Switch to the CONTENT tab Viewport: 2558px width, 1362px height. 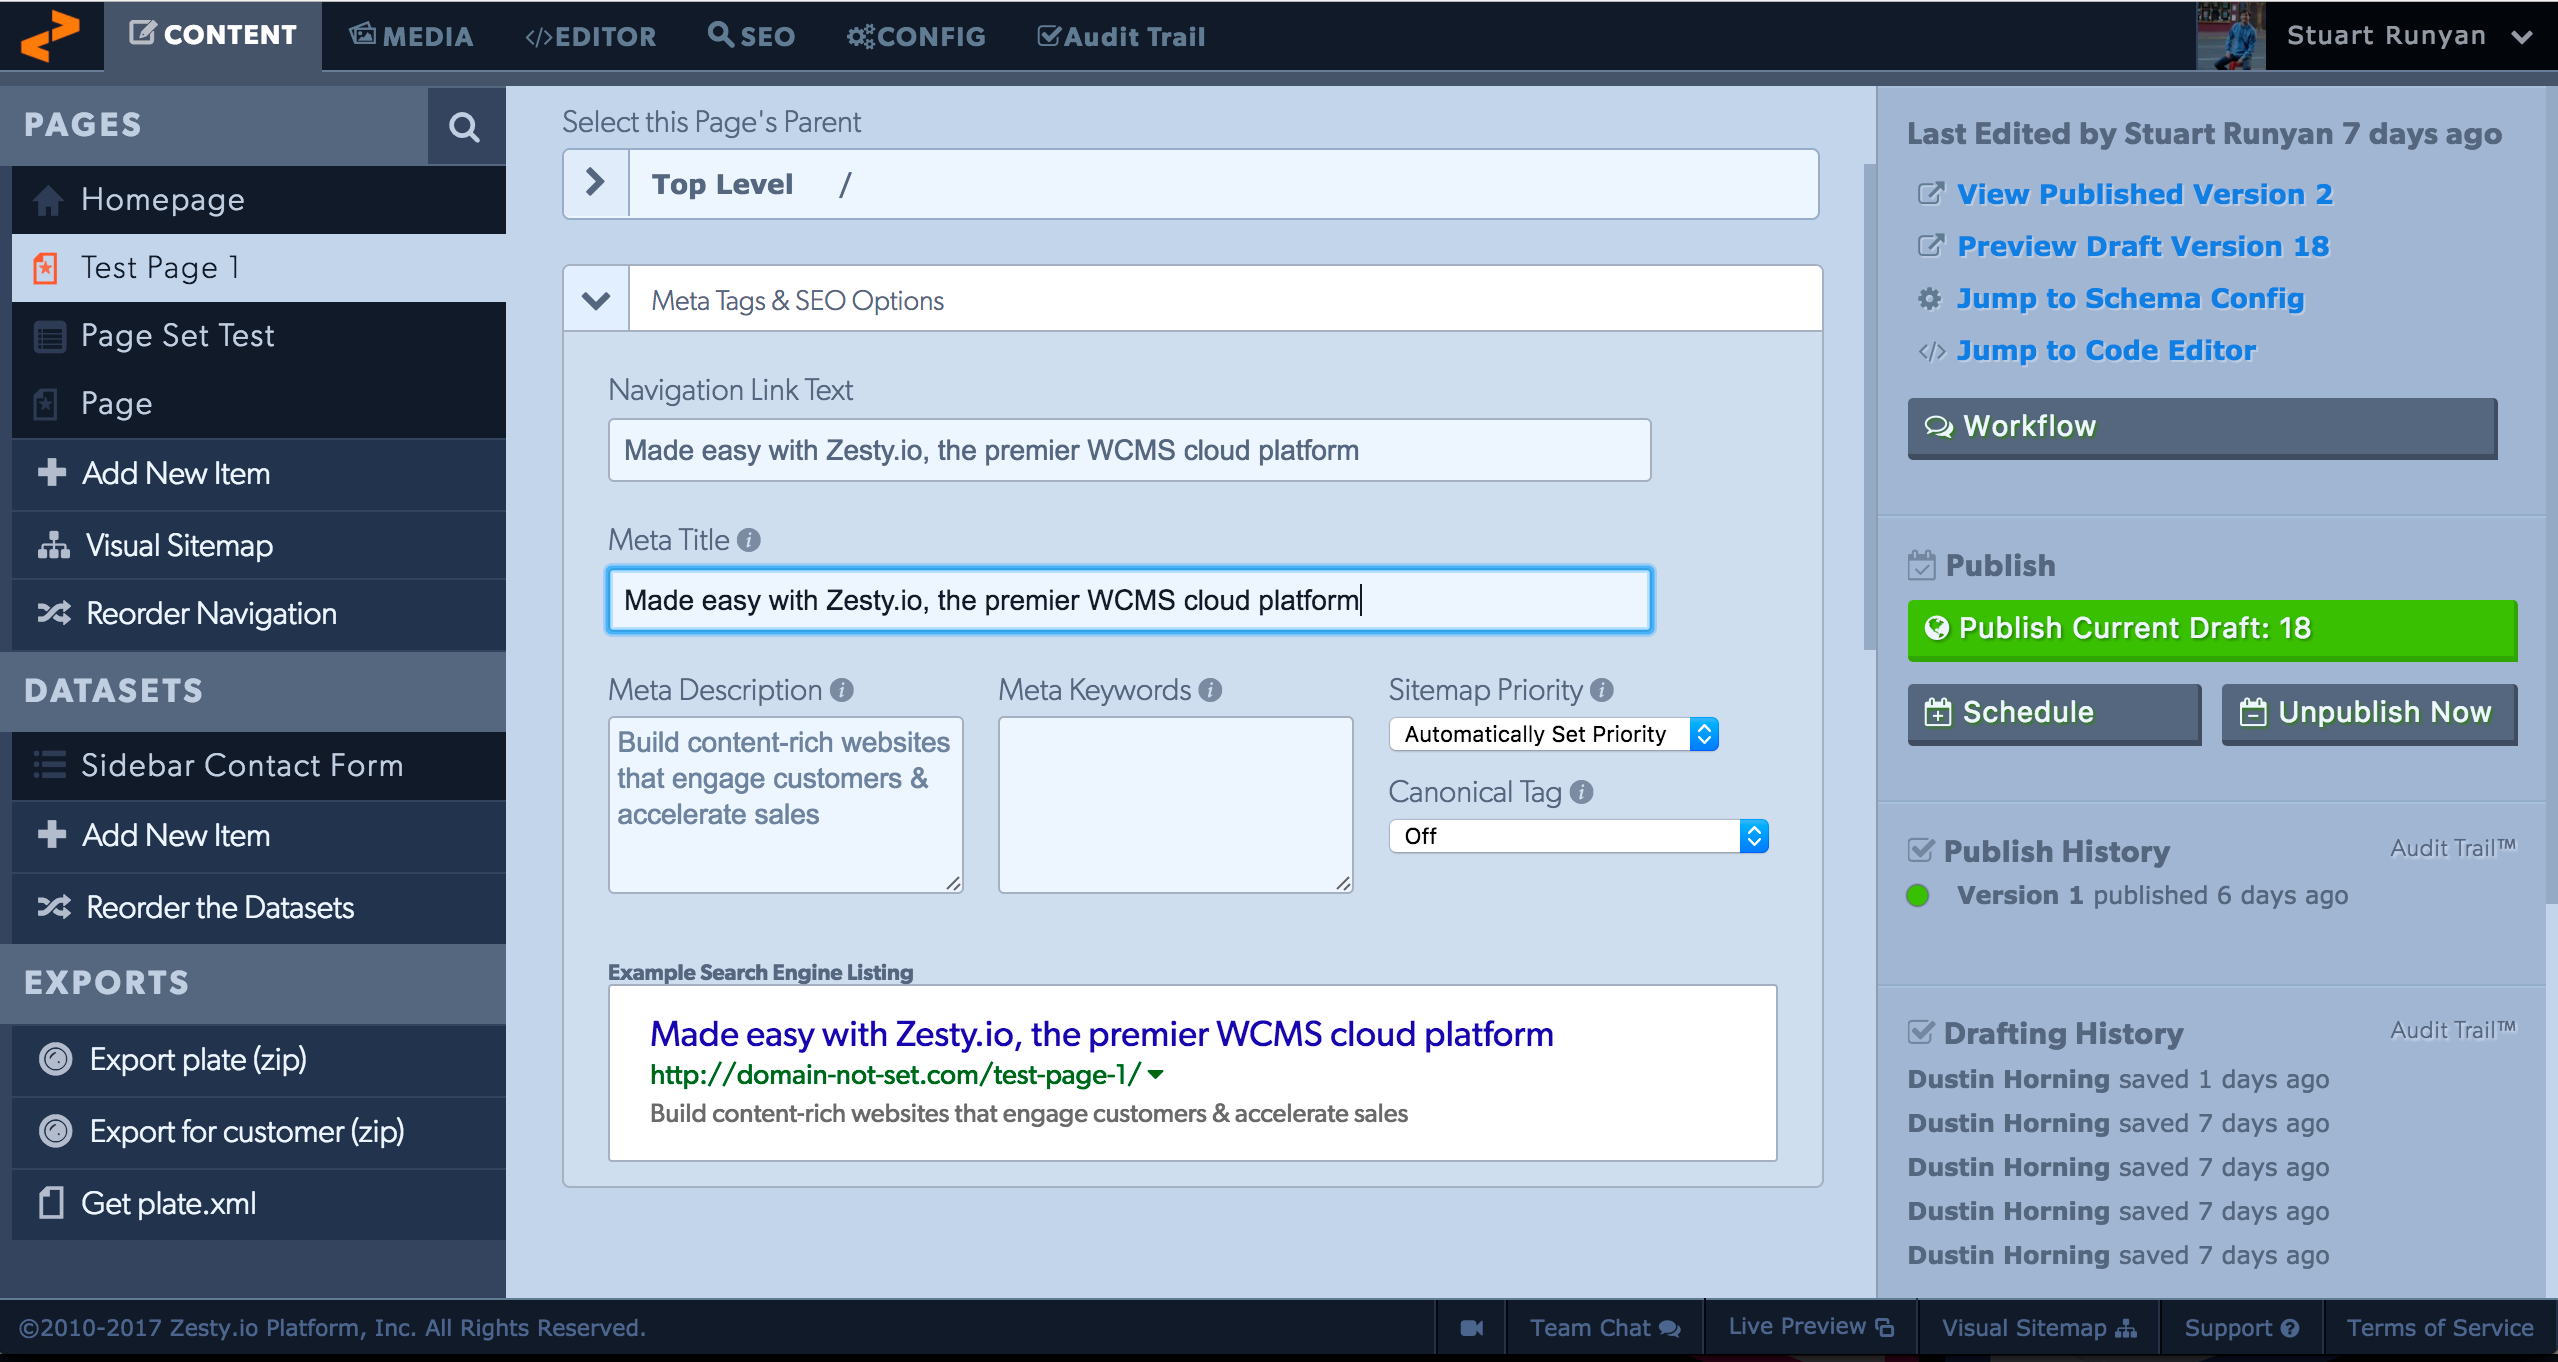(x=213, y=35)
